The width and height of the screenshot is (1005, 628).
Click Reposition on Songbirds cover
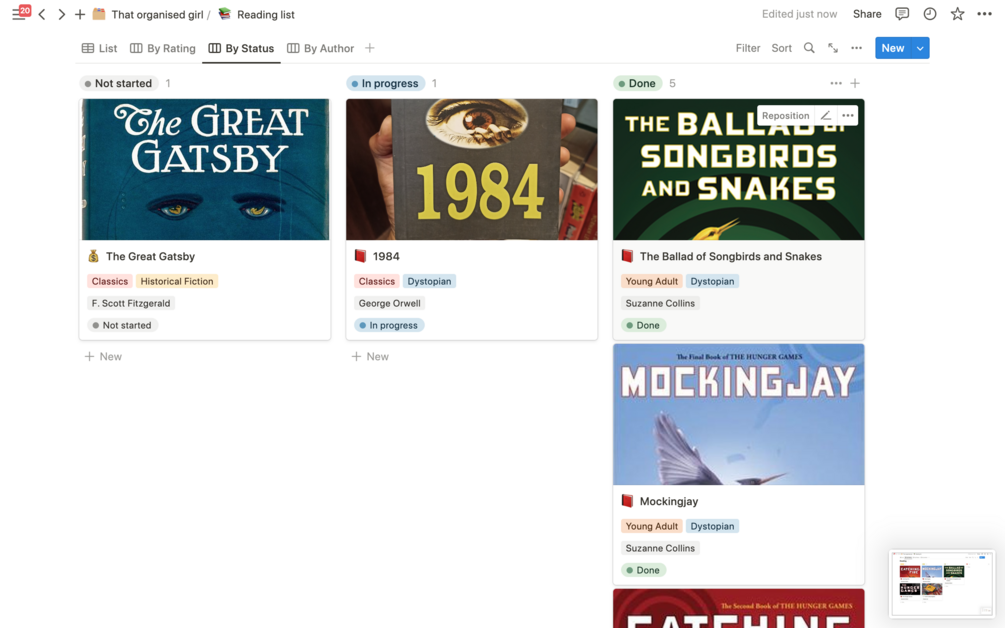[x=785, y=116]
